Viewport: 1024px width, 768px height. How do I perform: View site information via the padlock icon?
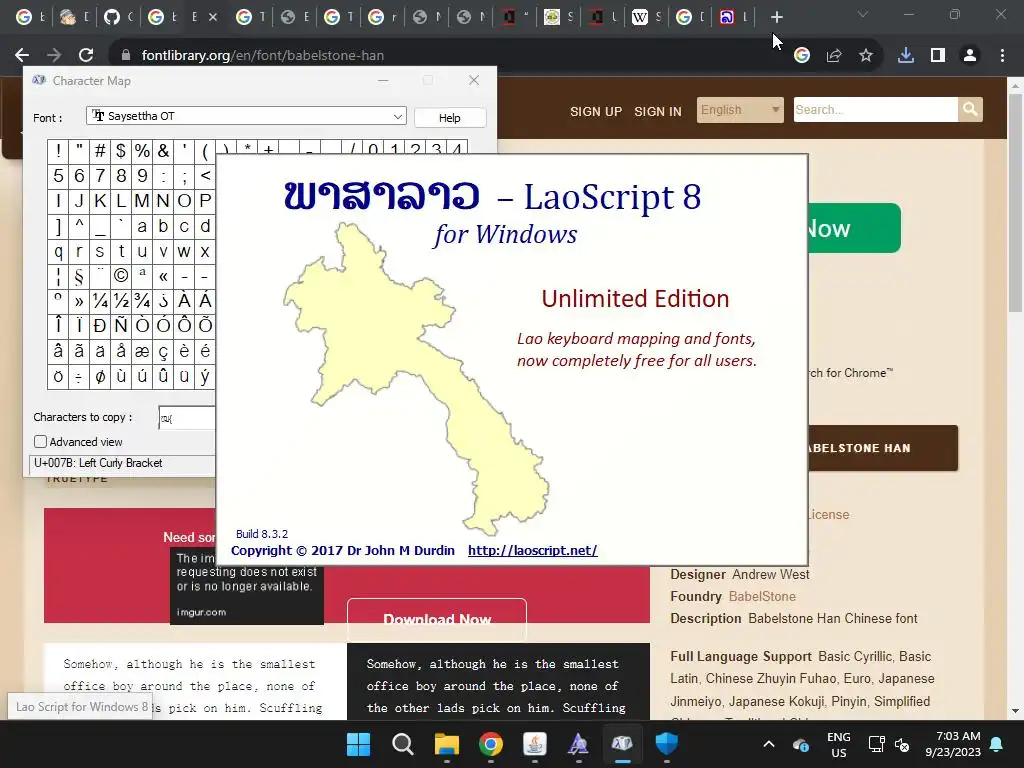[126, 56]
